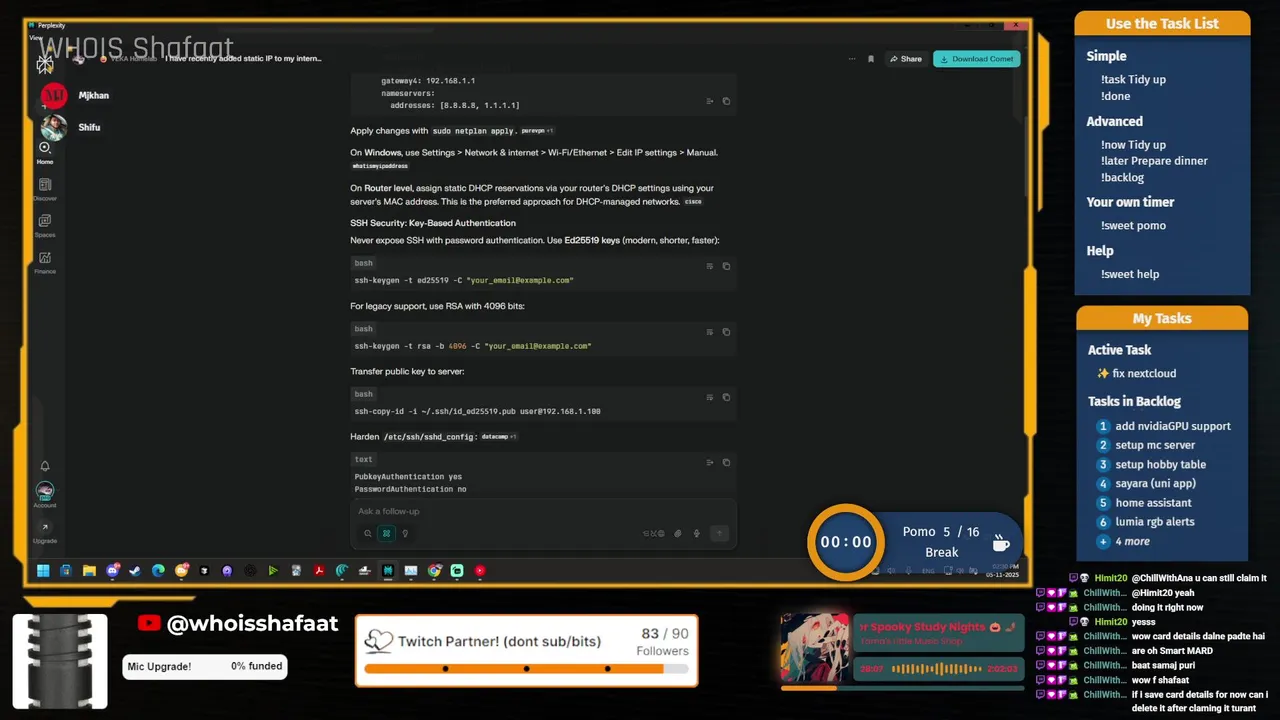The image size is (1280, 720).
Task: Click Download Comet button
Action: [977, 59]
